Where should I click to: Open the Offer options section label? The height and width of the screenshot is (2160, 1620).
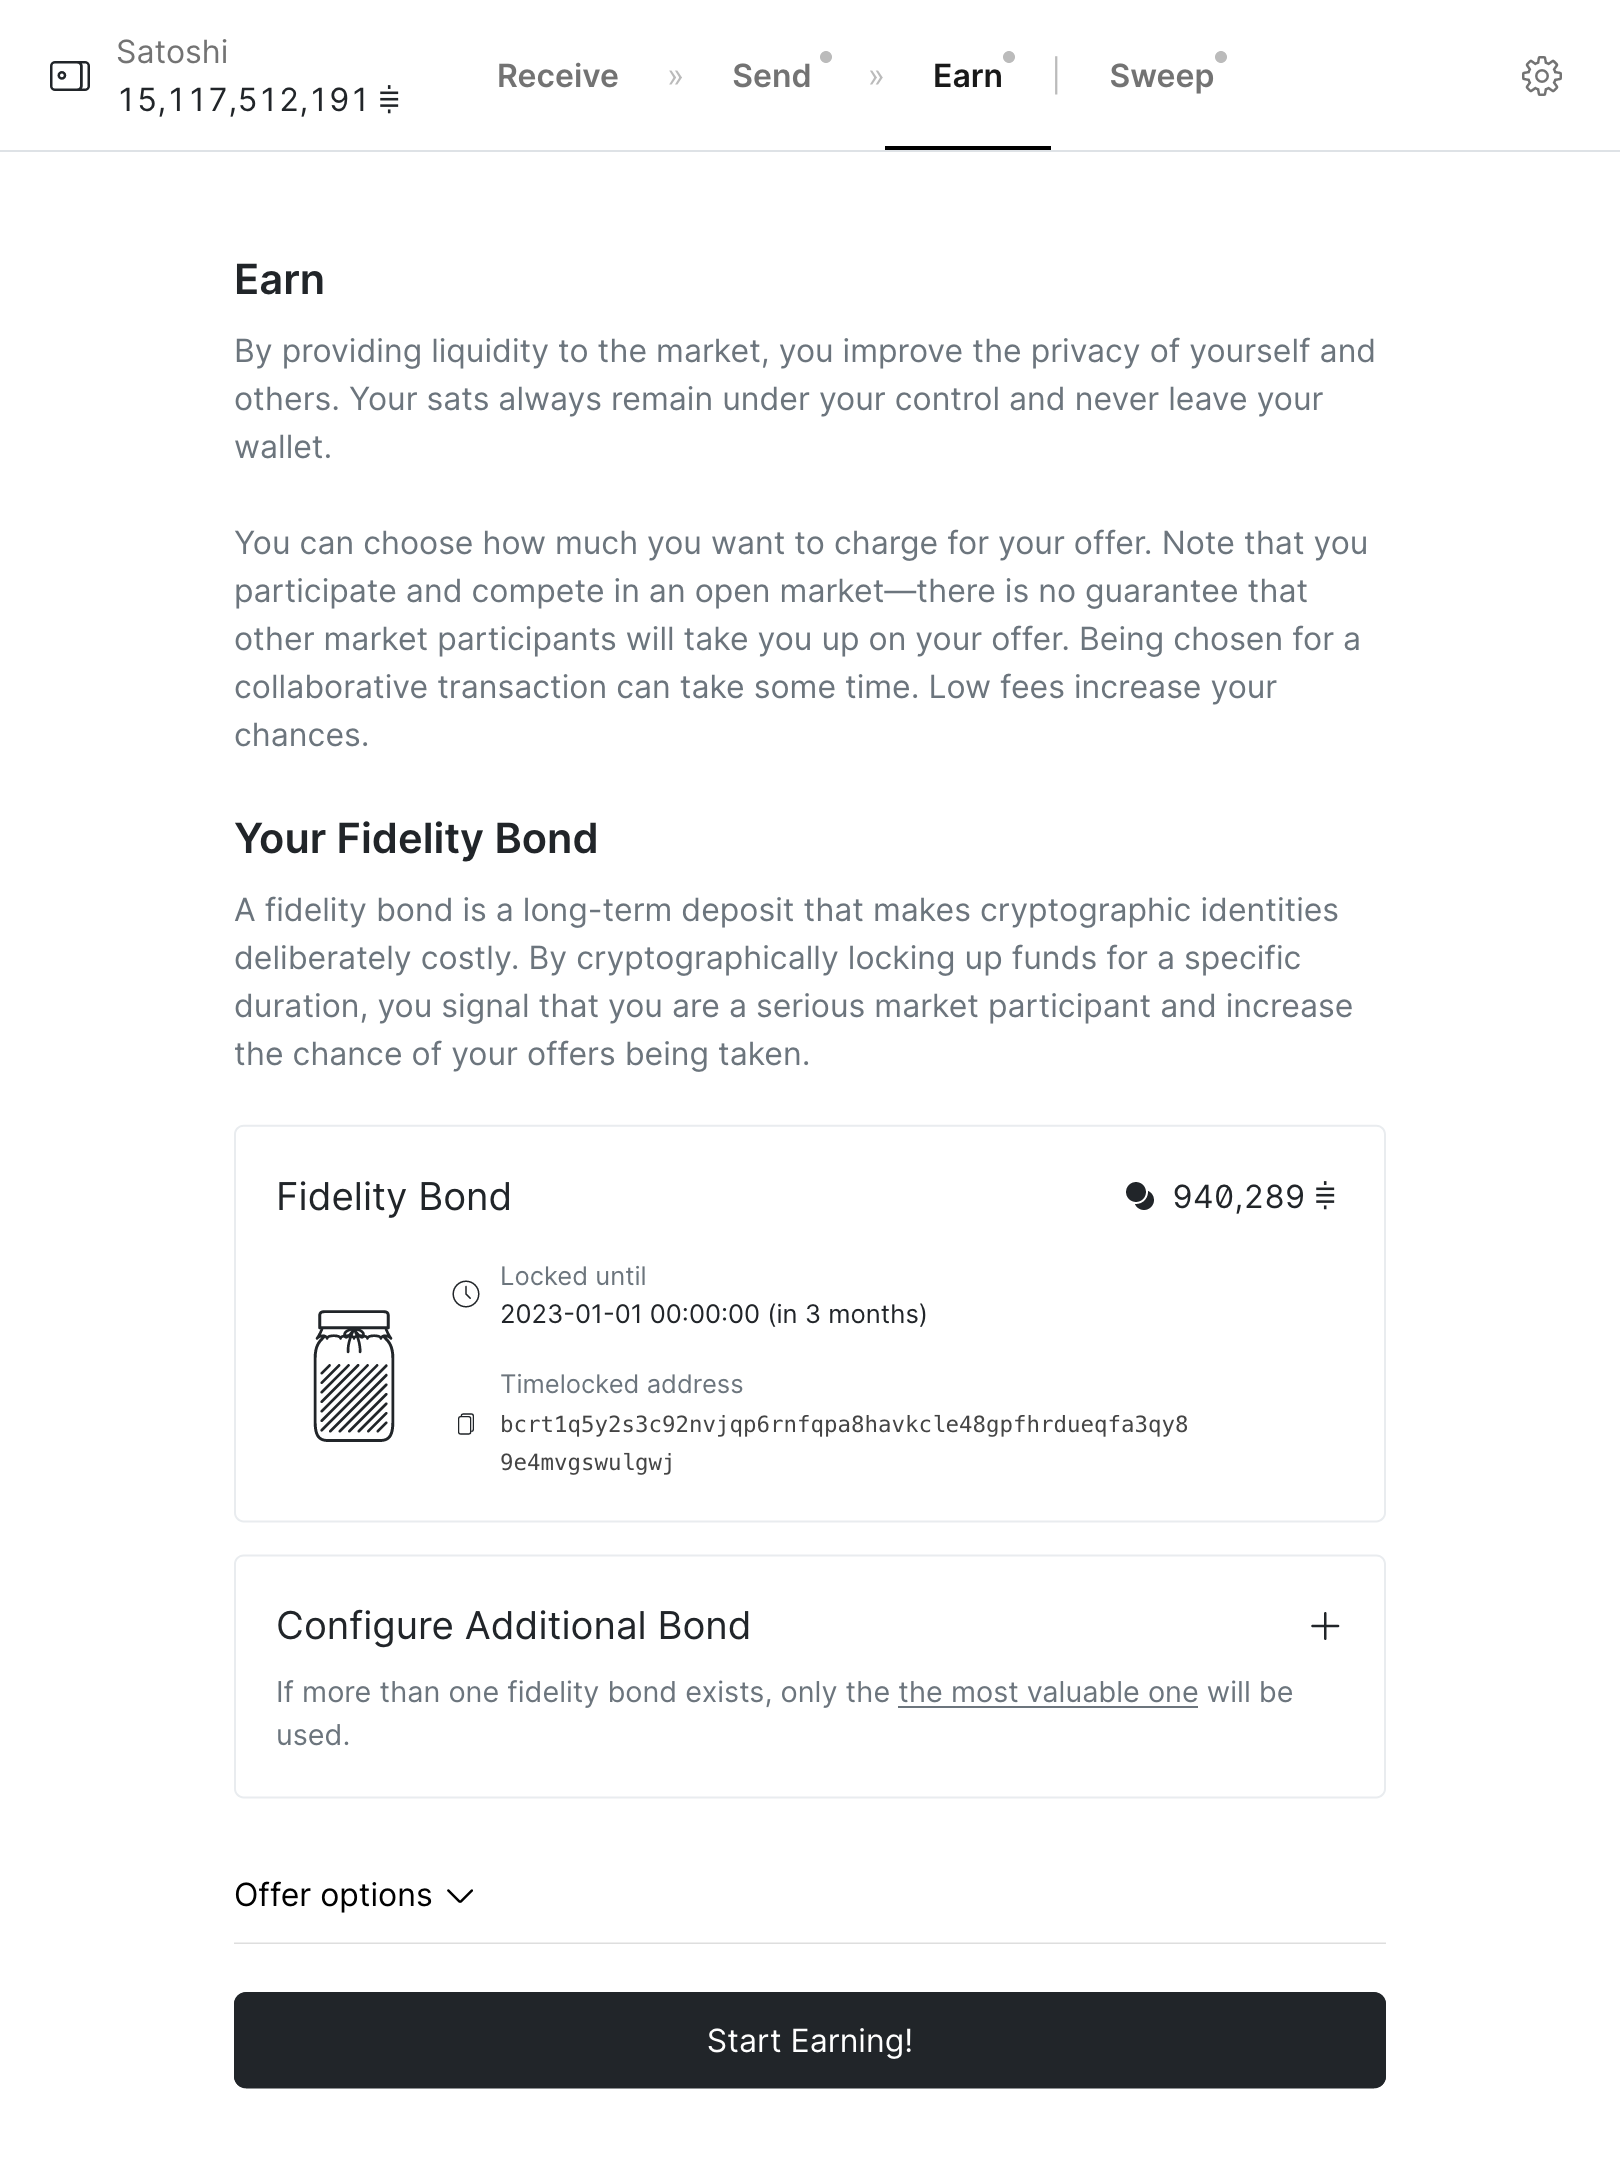coord(333,1895)
